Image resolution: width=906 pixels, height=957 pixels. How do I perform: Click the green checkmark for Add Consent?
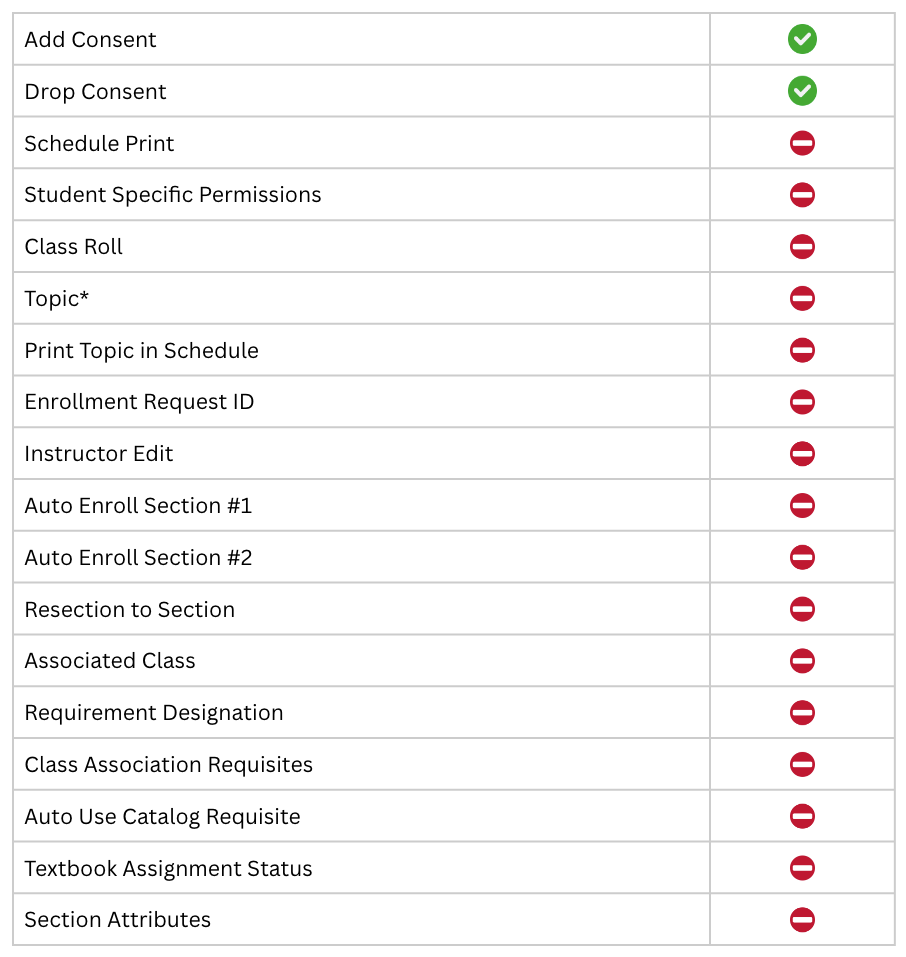click(x=802, y=39)
